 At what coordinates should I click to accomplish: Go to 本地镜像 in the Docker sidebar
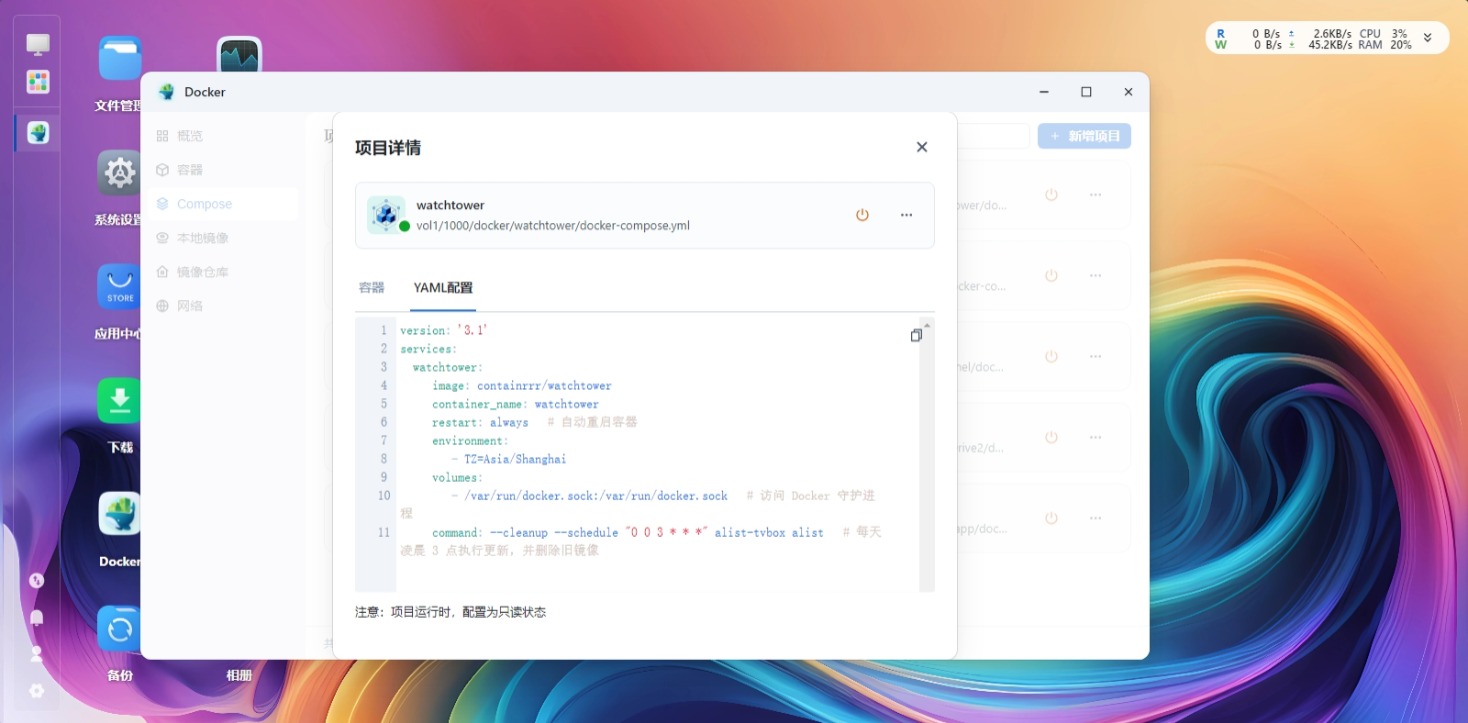pos(202,238)
